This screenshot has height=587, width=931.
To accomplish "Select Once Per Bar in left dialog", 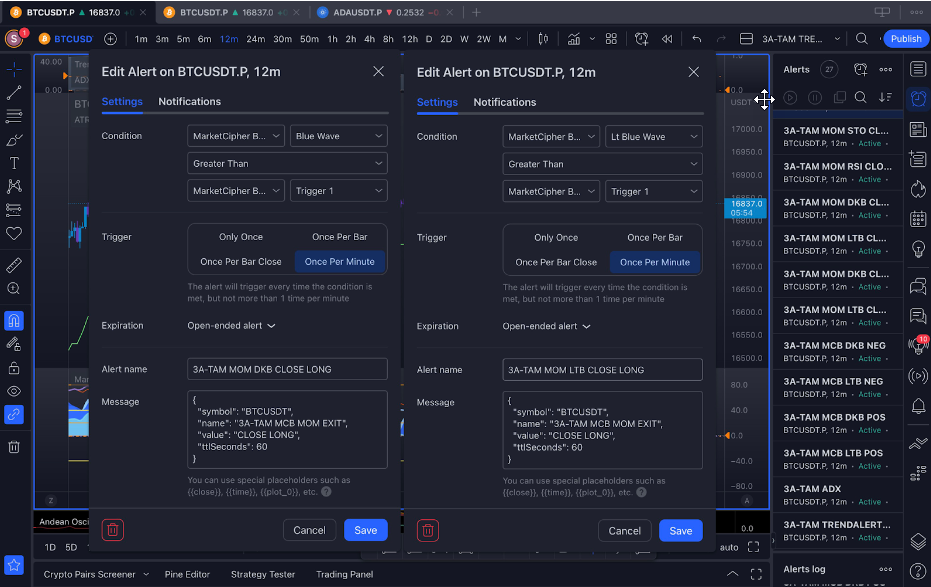I will pos(340,237).
